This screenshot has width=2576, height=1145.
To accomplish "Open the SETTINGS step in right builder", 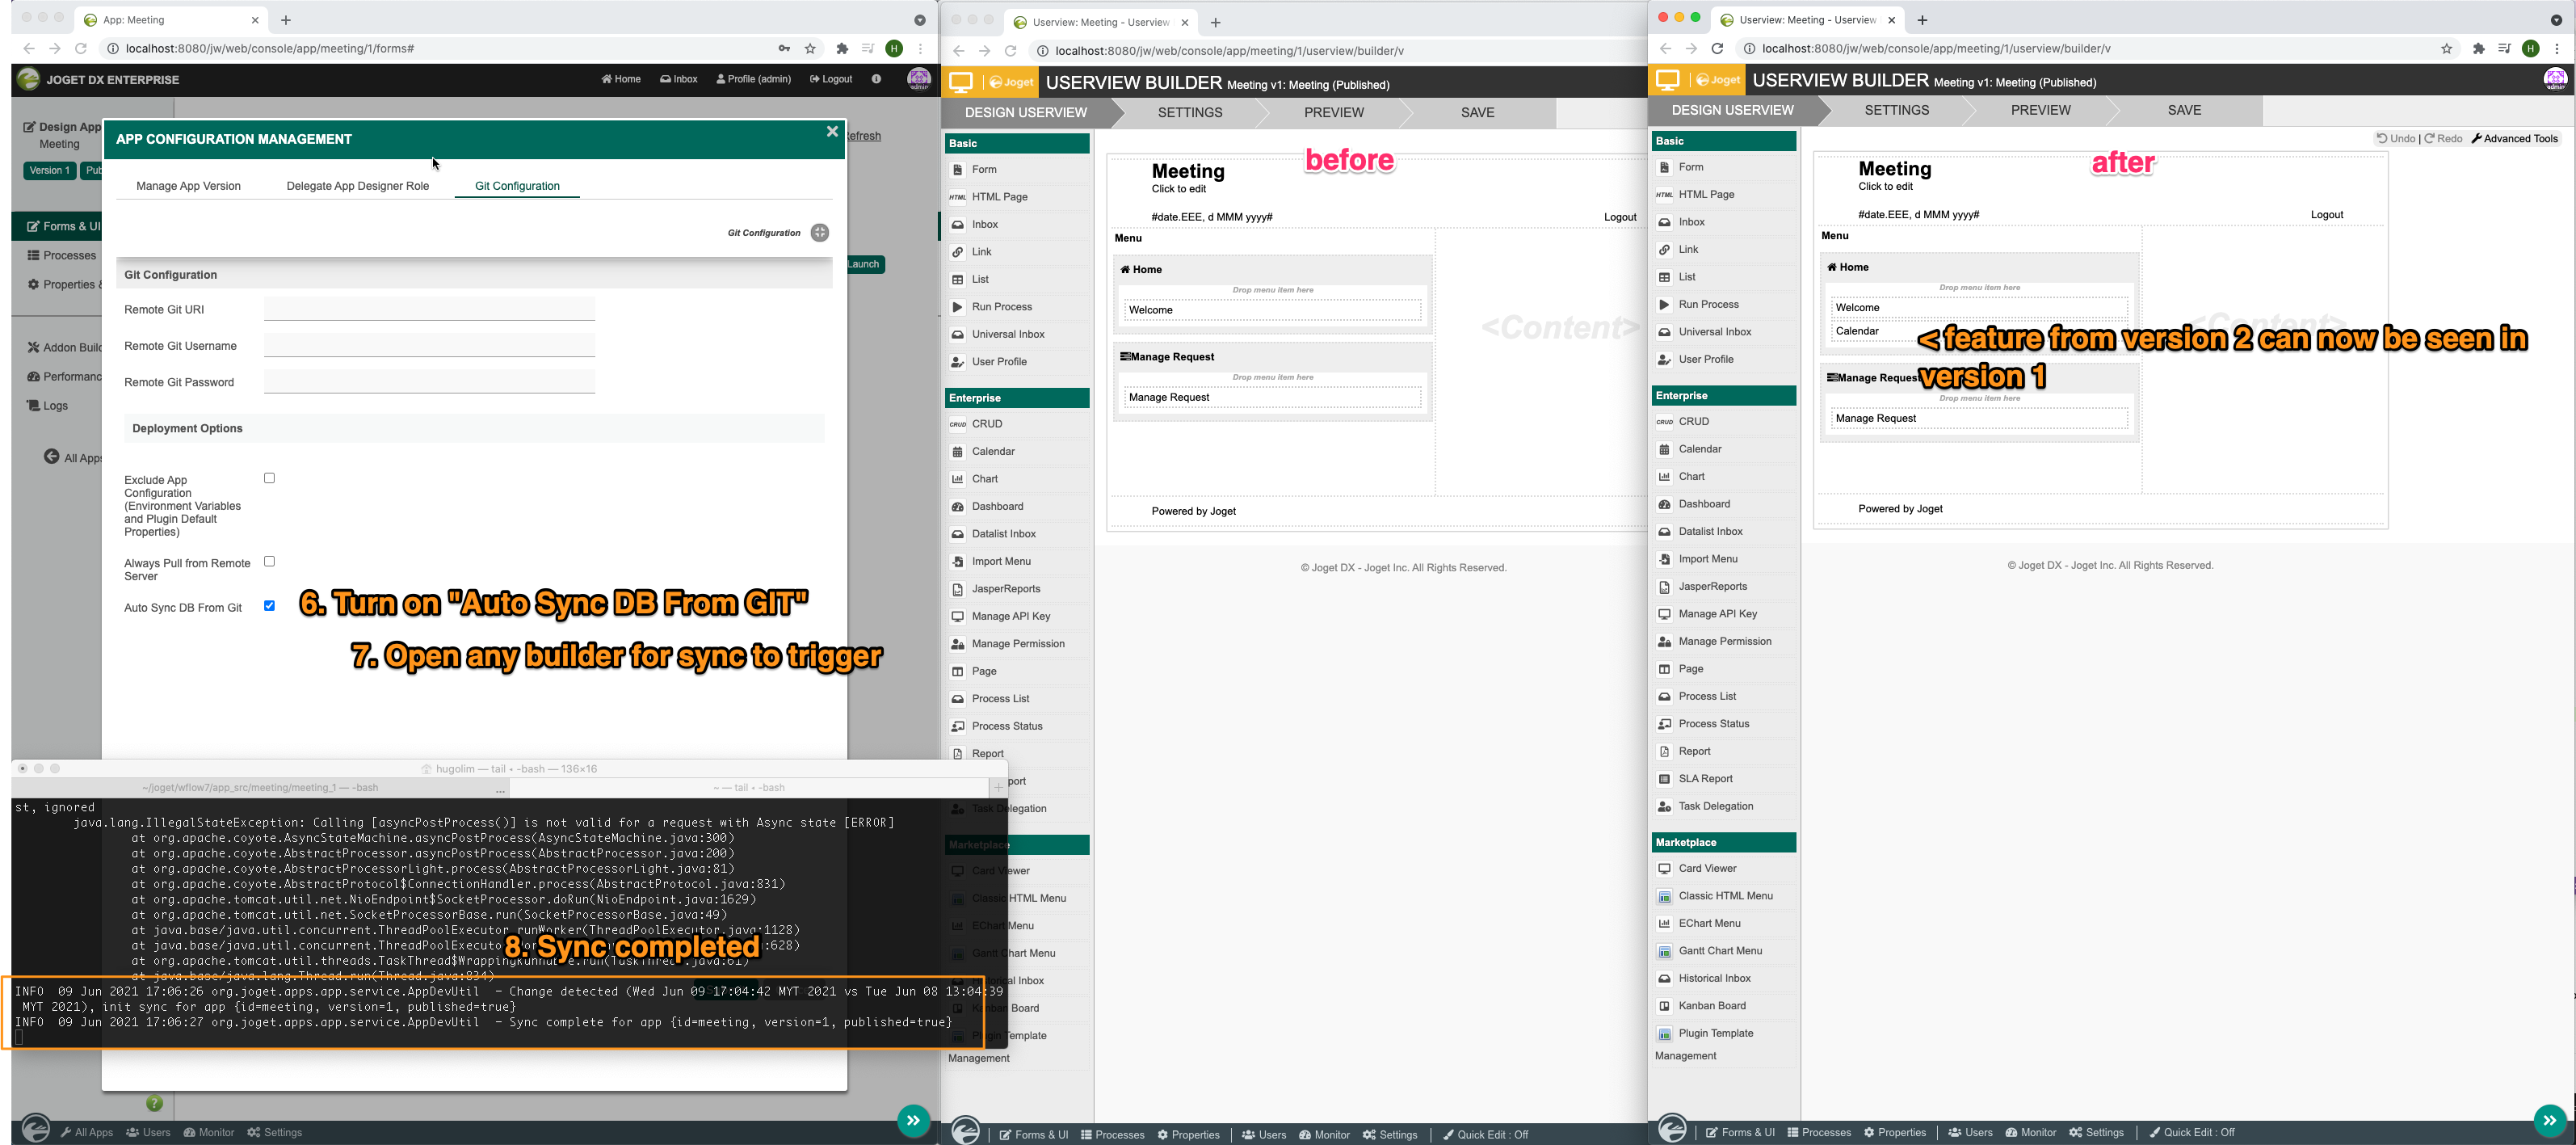I will (1896, 110).
